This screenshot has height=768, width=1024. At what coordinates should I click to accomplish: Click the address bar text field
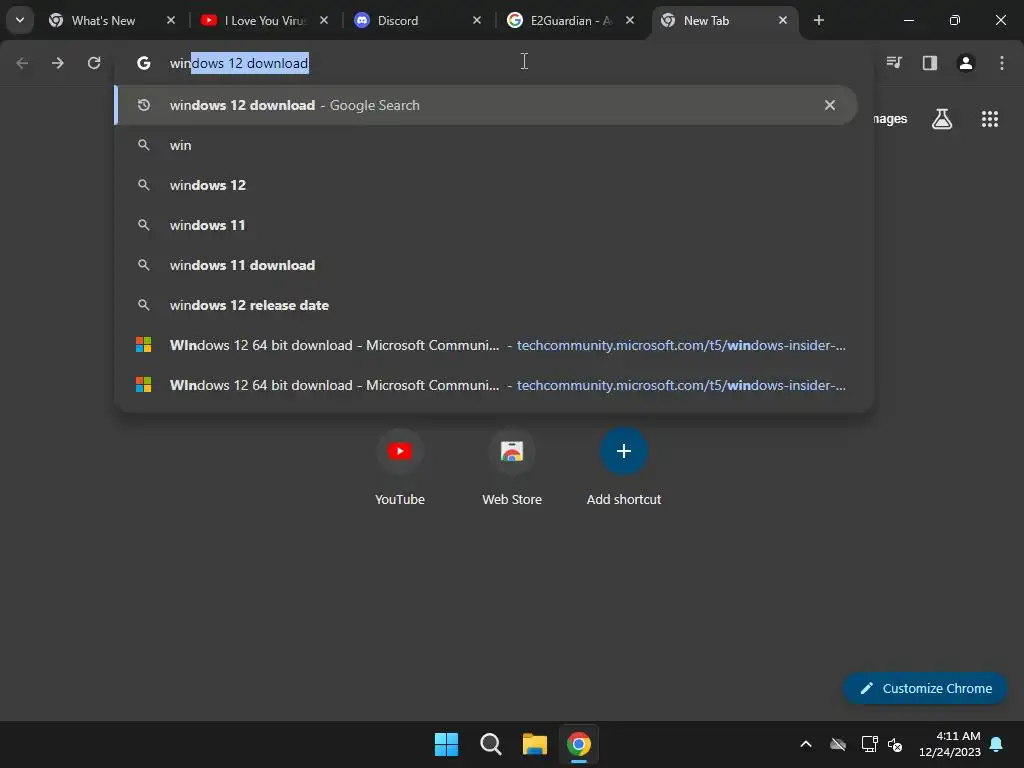[496, 63]
